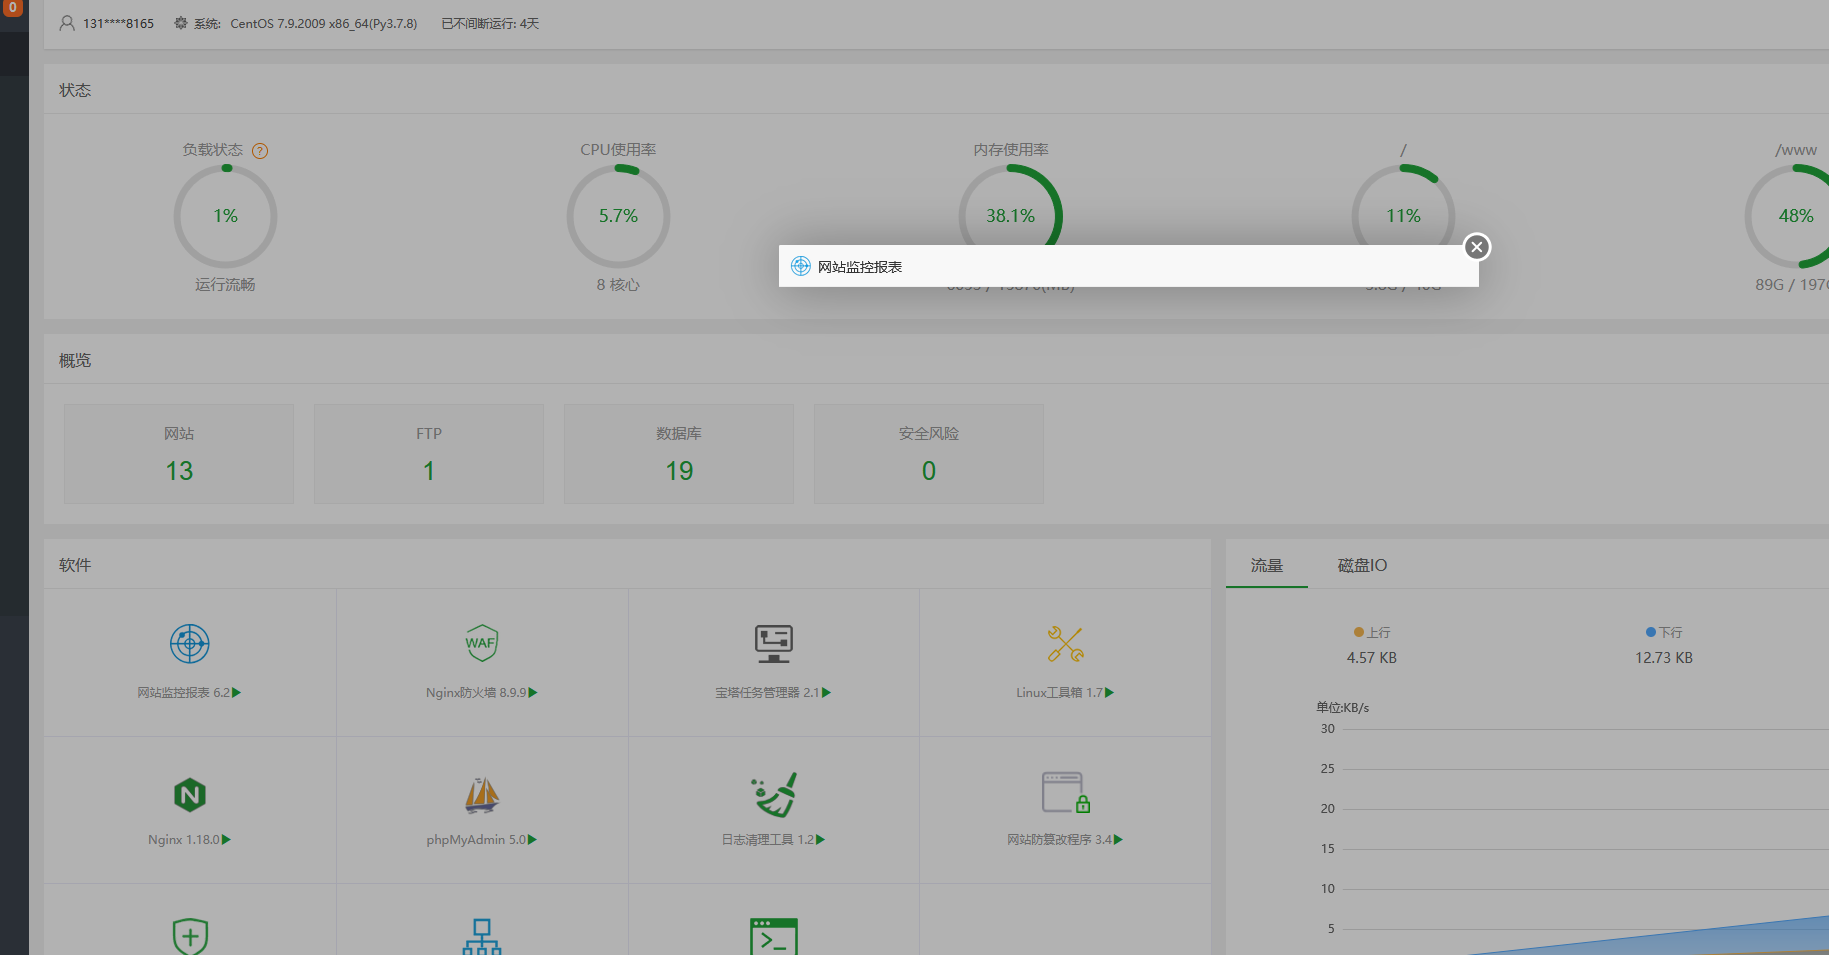
Task: Open the 数据库 overview card showing 19
Action: click(679, 454)
